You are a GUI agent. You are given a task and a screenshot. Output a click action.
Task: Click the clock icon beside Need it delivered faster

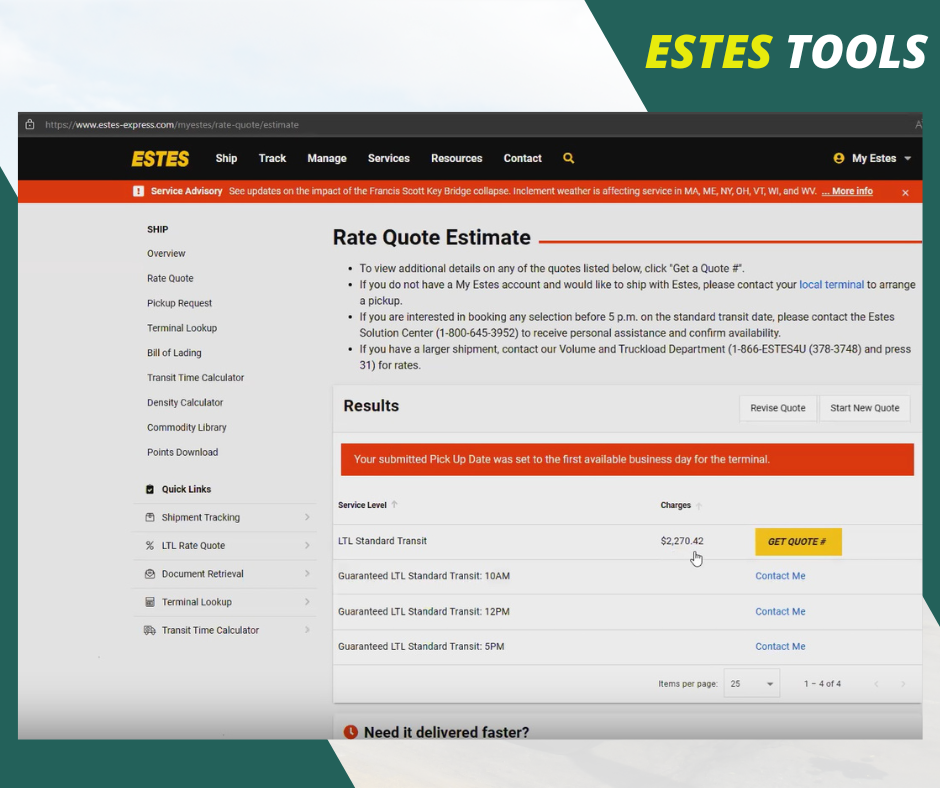point(351,732)
